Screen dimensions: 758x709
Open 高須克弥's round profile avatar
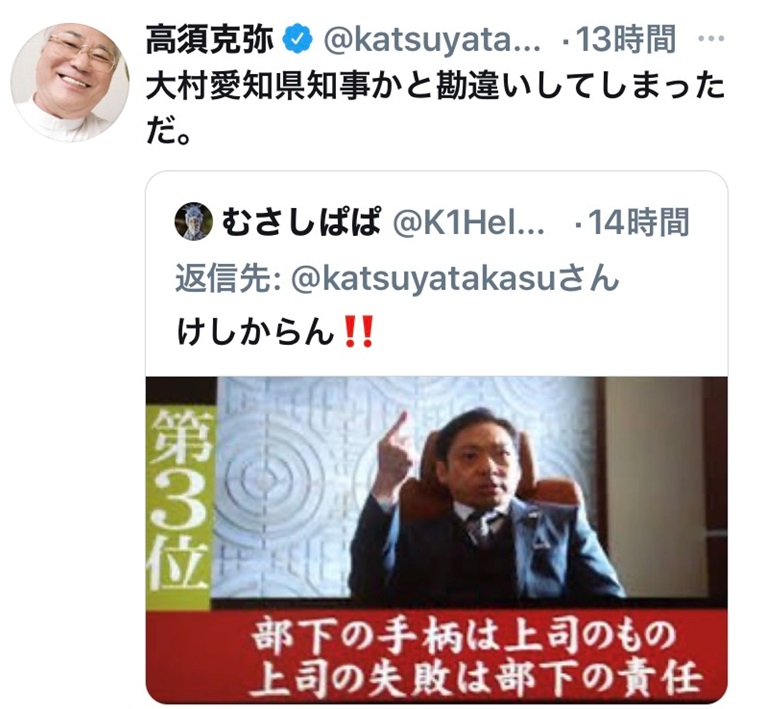(x=70, y=82)
